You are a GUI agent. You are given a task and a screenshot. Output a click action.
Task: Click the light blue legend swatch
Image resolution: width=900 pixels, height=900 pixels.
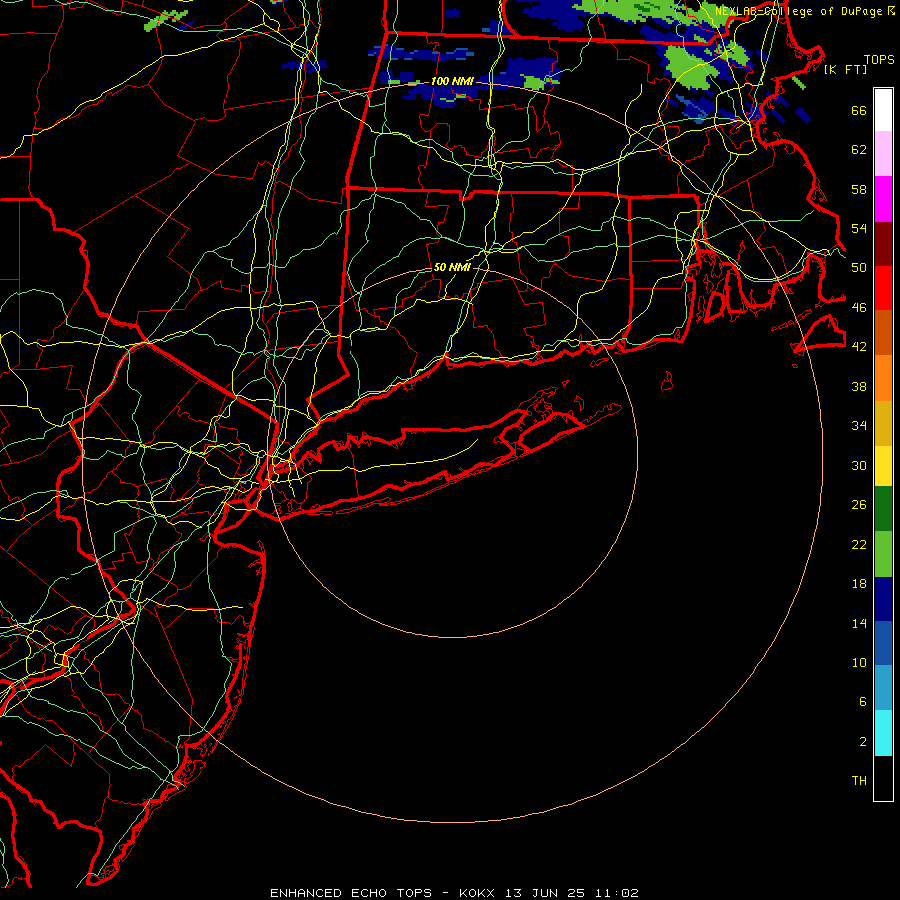pos(883,688)
